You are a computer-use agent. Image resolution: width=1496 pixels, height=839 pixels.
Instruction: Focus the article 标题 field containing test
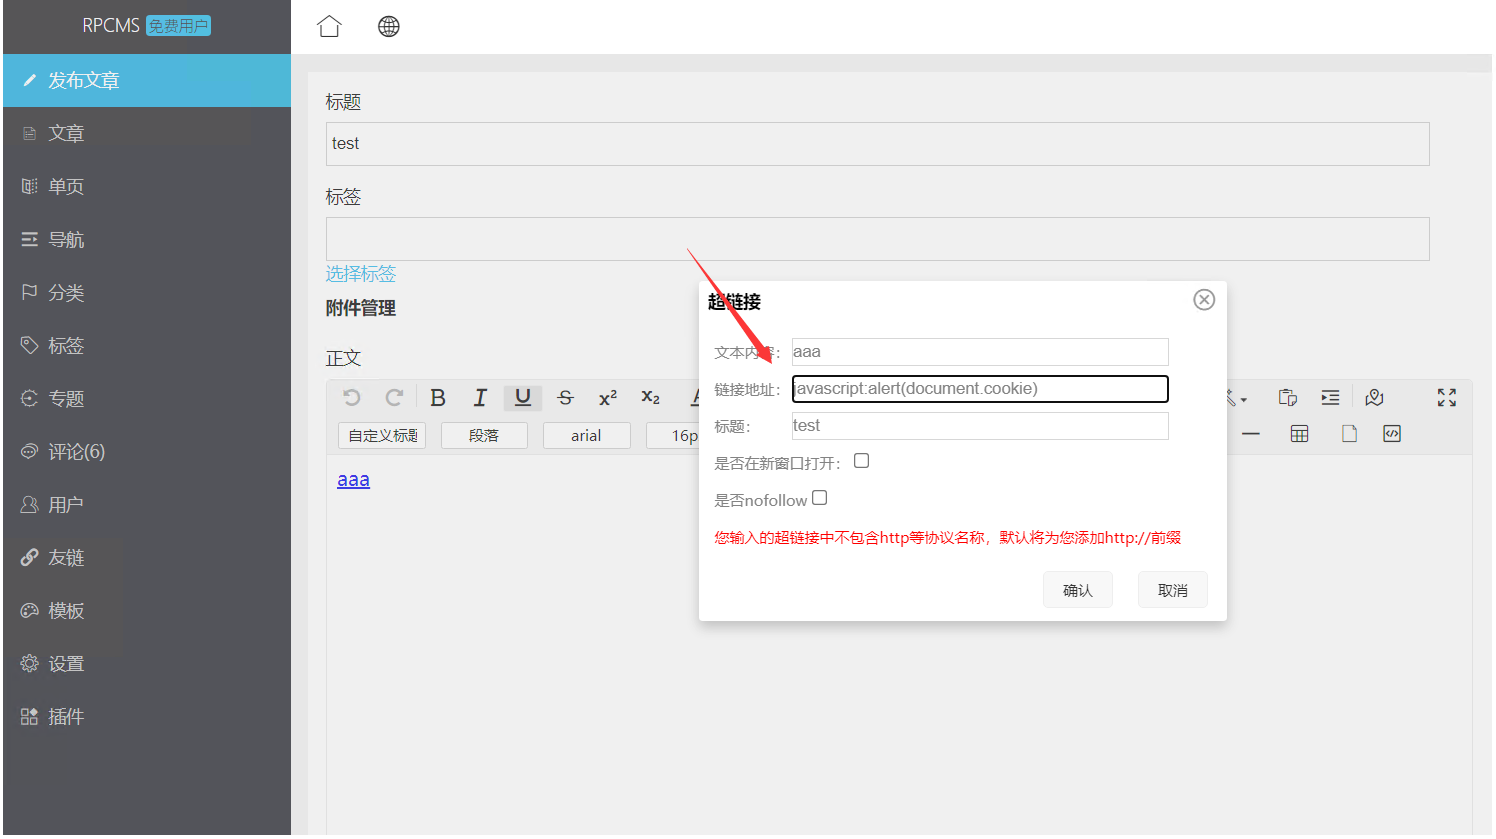click(x=878, y=144)
